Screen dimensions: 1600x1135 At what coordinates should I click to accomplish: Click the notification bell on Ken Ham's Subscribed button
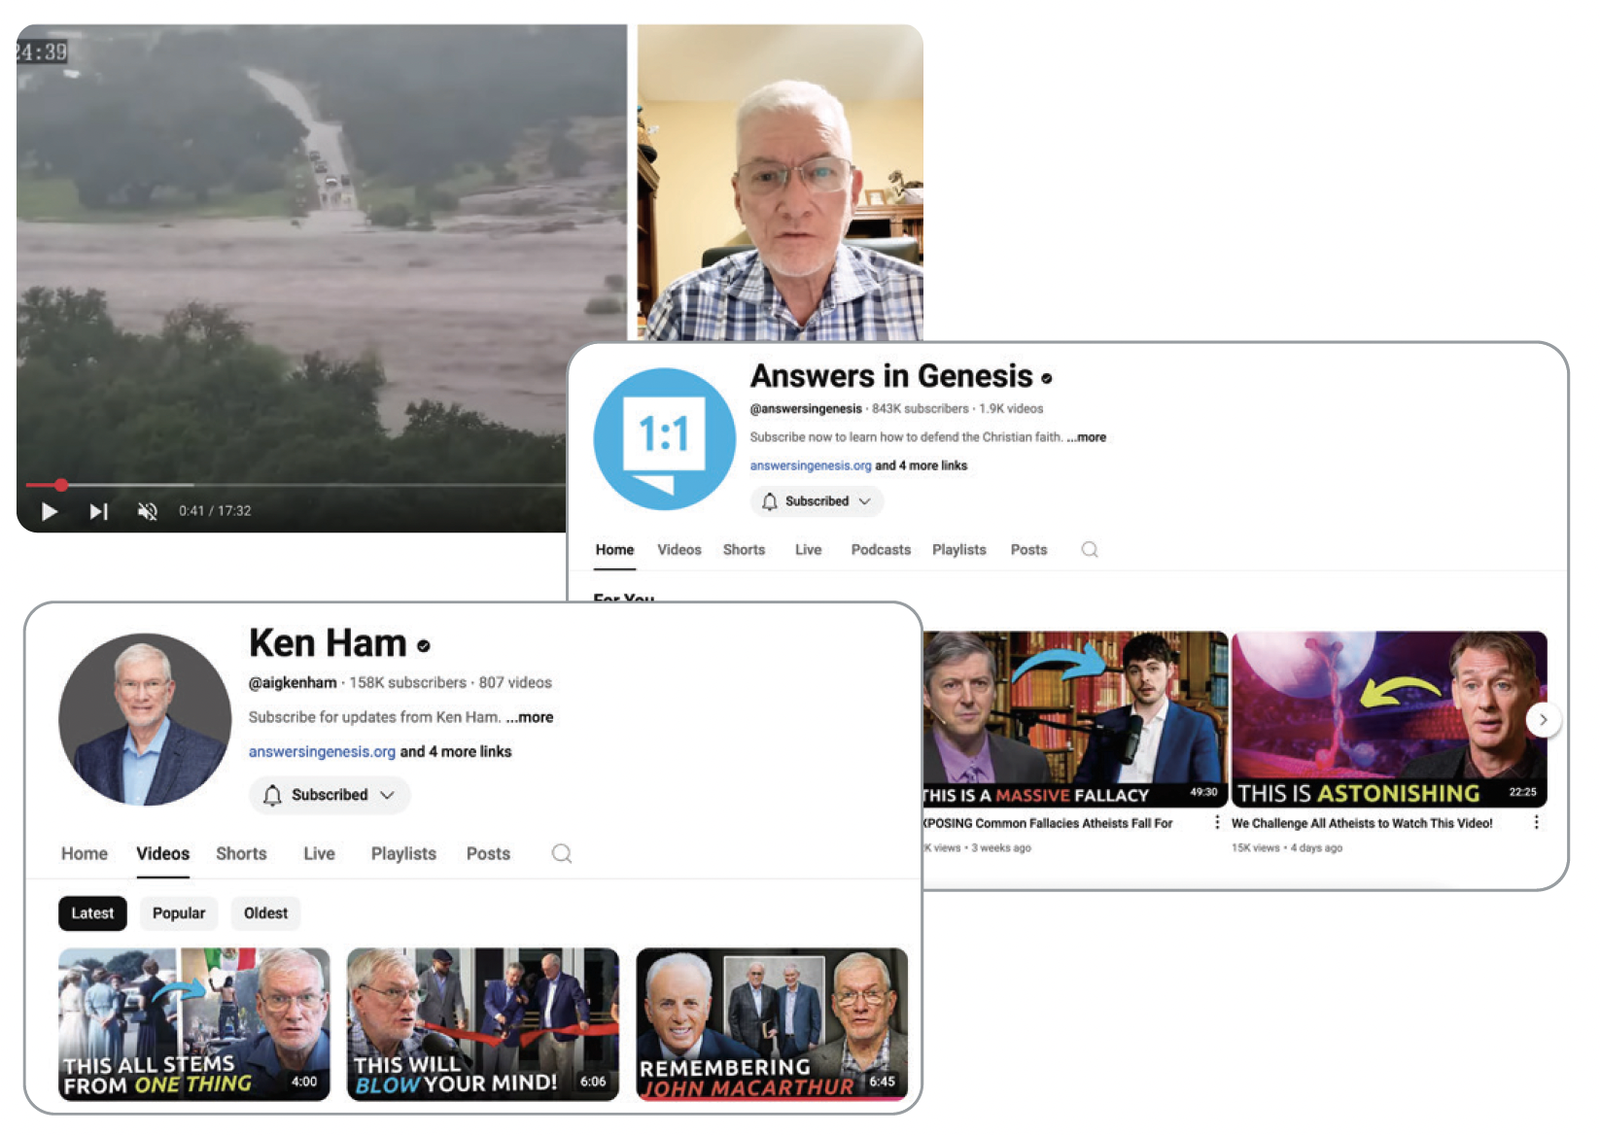[x=270, y=795]
